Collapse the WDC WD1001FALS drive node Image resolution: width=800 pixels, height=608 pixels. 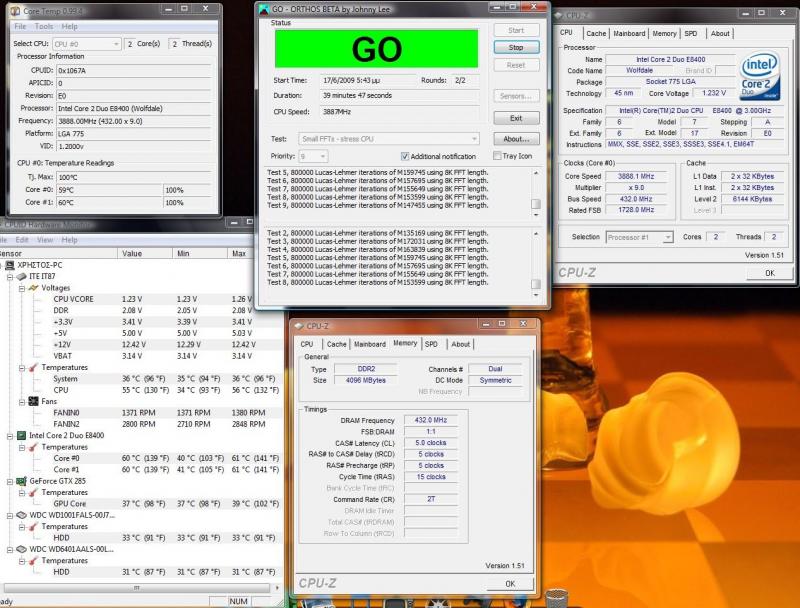[x=10, y=516]
